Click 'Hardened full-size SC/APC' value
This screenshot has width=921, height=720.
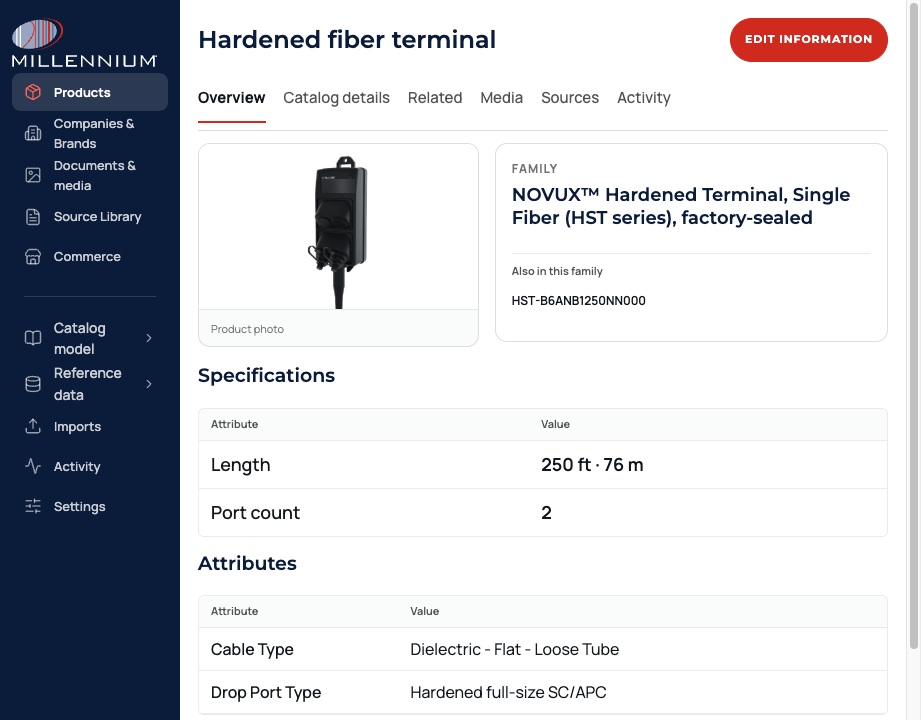(508, 692)
